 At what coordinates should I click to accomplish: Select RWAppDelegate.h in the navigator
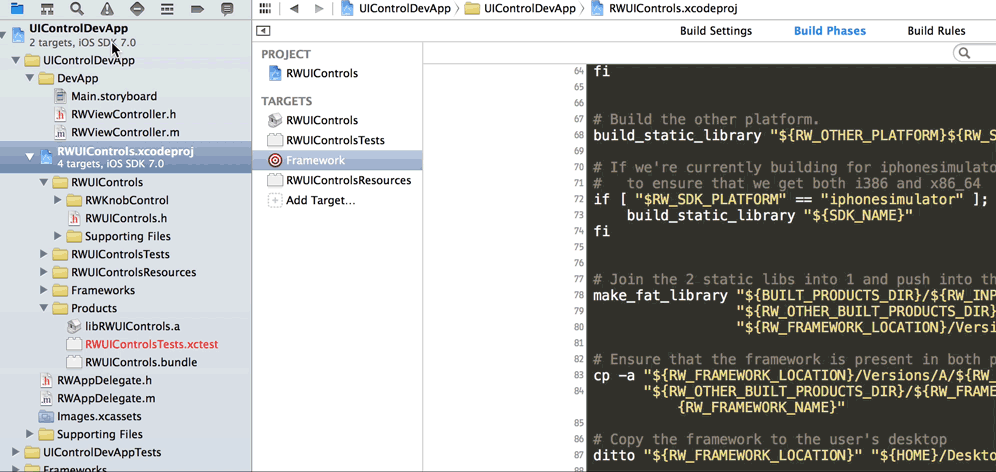pyautogui.click(x=105, y=380)
